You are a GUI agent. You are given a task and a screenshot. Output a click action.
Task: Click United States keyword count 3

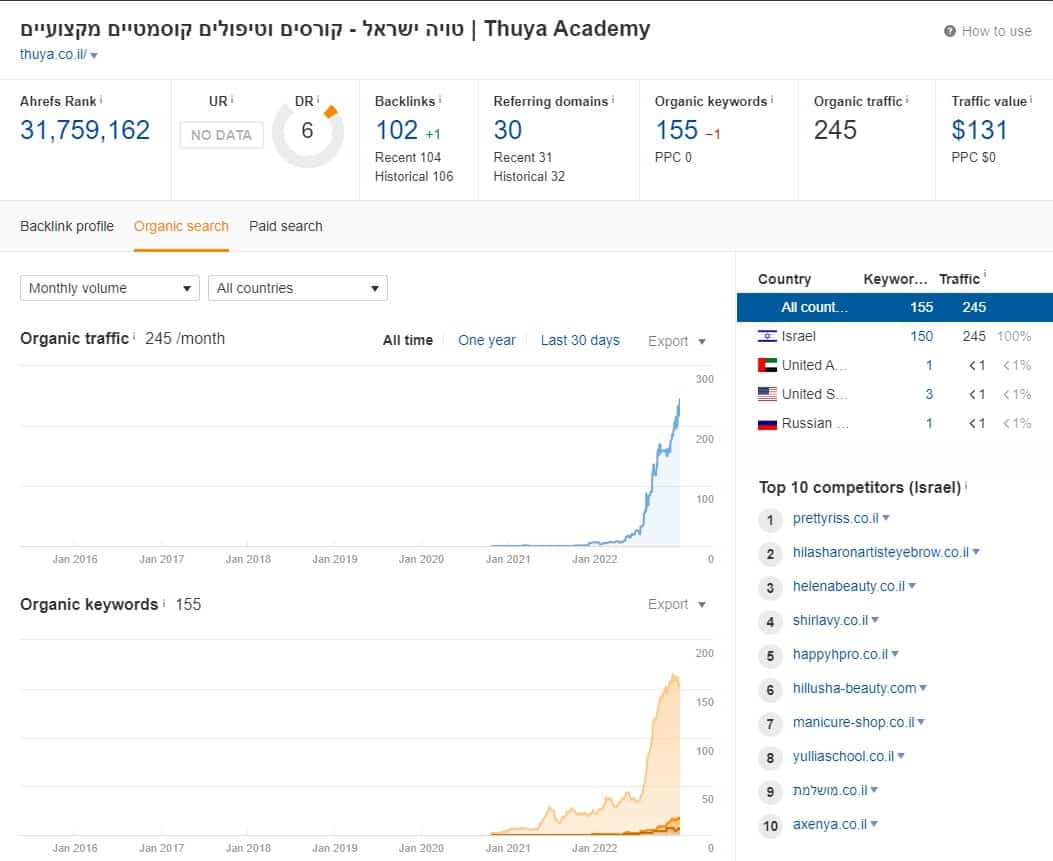coord(929,394)
